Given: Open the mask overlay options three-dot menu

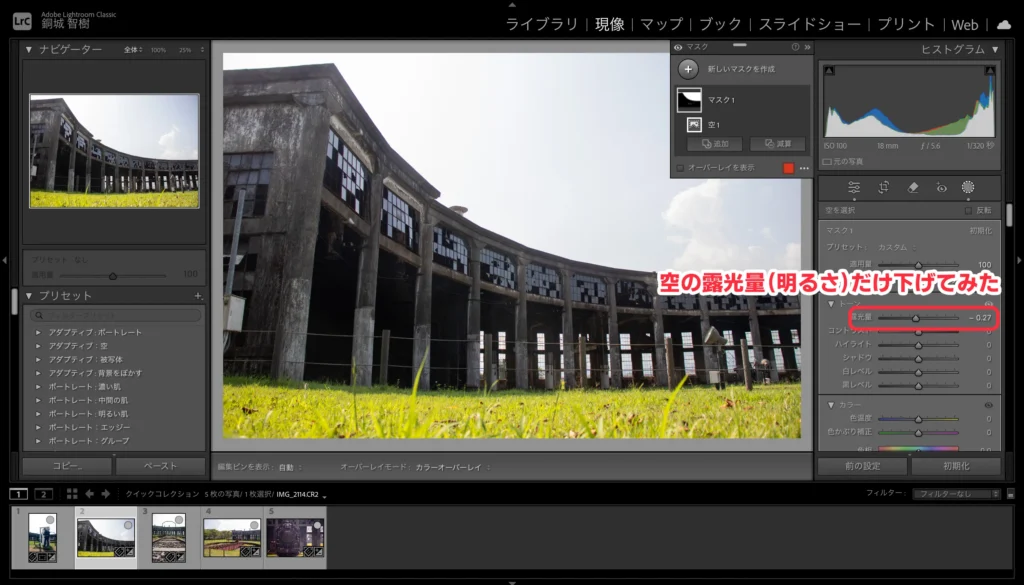Looking at the screenshot, I should pyautogui.click(x=804, y=168).
